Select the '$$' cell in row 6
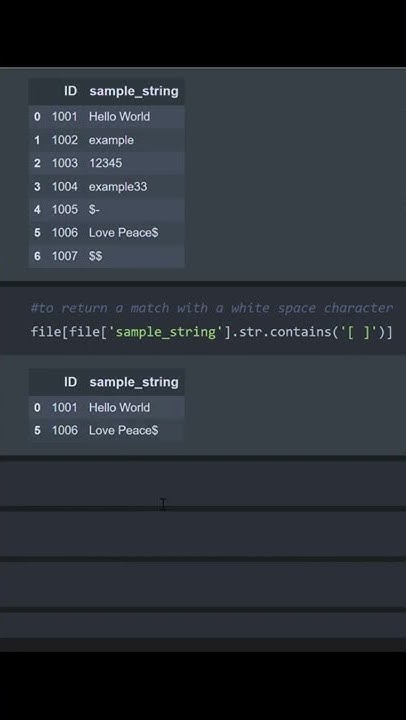Screen dimensions: 406x720 96,256
